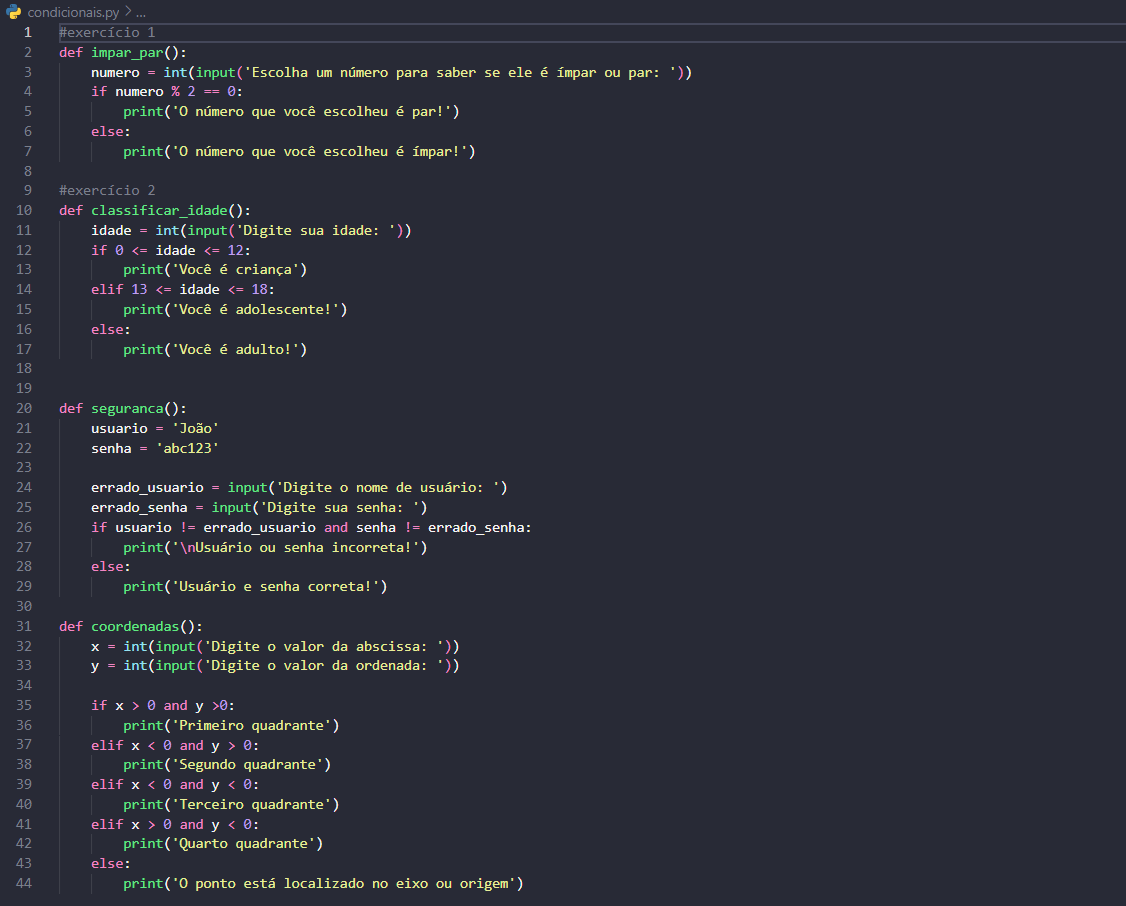Click the 'O número que você escolheu é ímpar!' string

tap(320, 151)
